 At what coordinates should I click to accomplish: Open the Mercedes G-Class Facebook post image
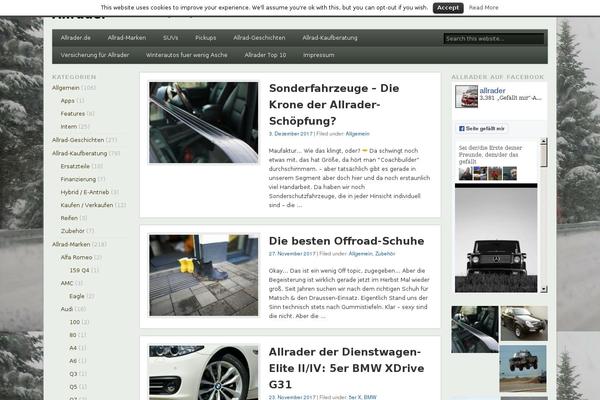(x=496, y=238)
